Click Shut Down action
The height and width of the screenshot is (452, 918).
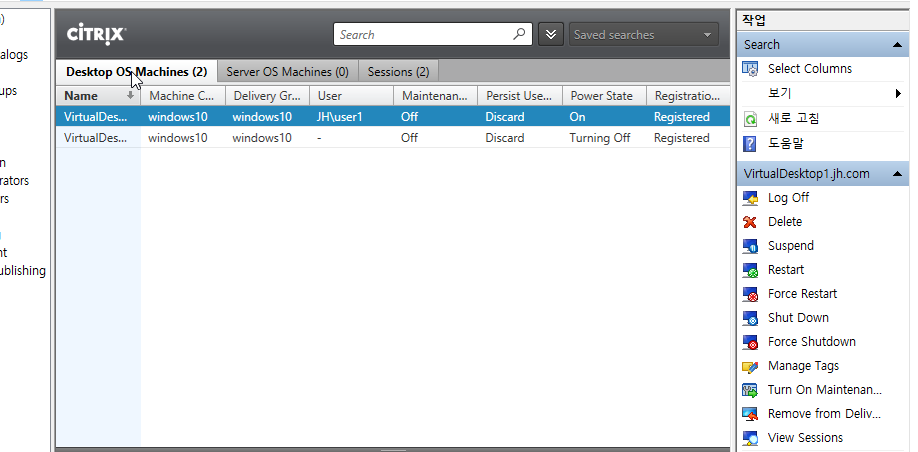(798, 318)
